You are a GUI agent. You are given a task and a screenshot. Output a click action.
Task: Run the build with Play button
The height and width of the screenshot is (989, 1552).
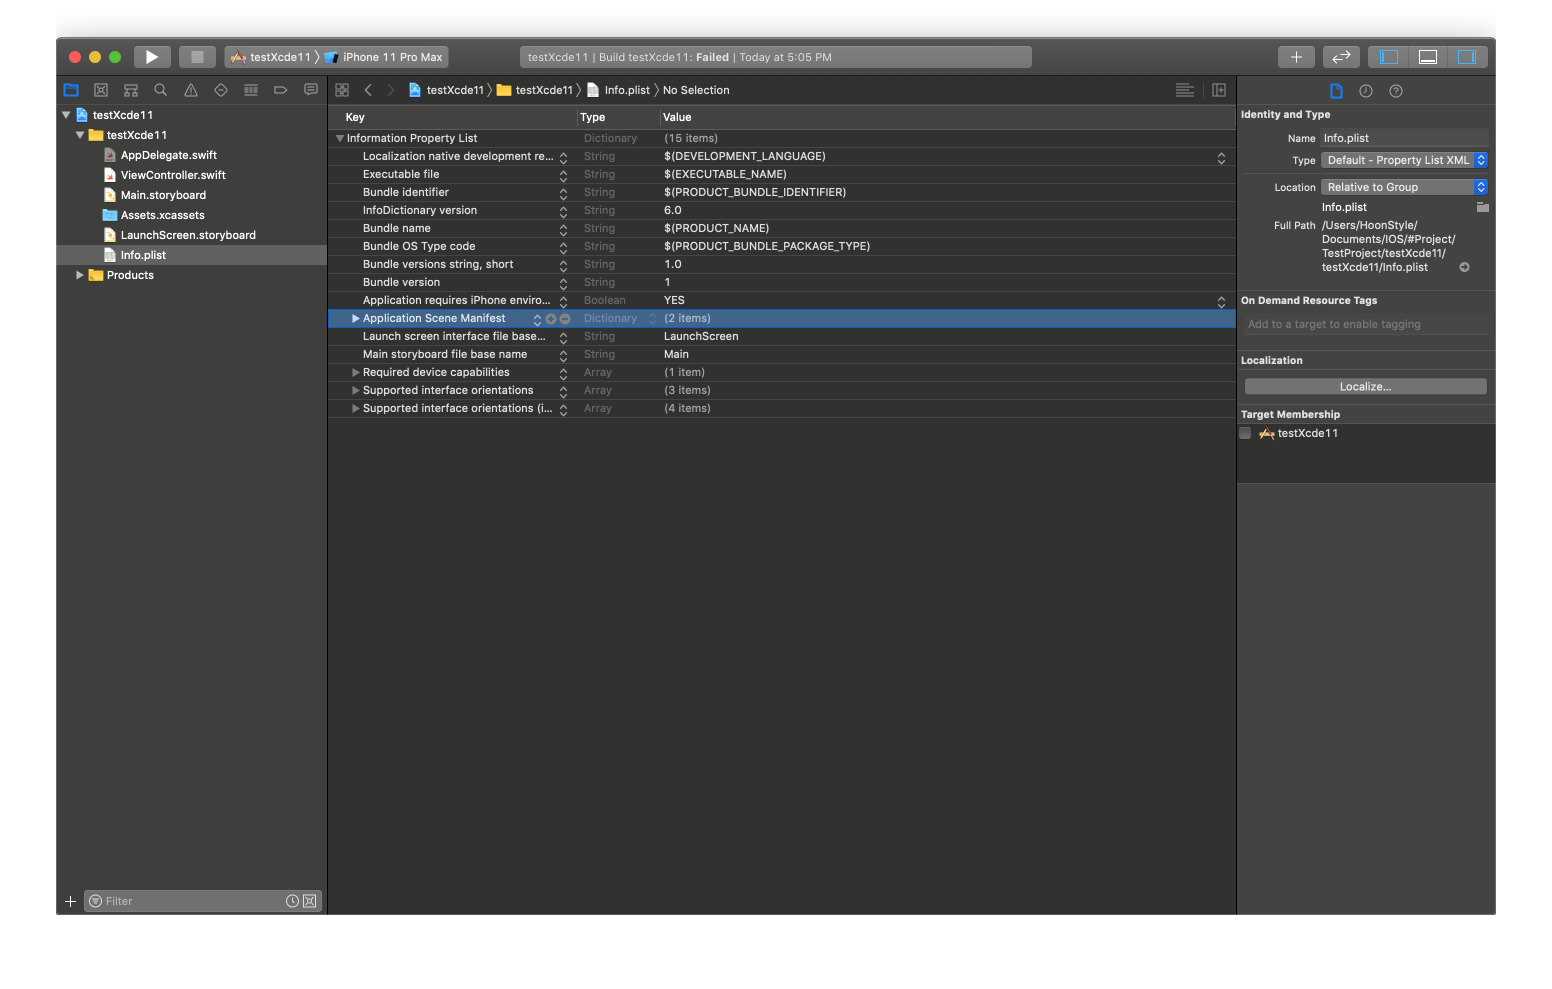[x=152, y=57]
